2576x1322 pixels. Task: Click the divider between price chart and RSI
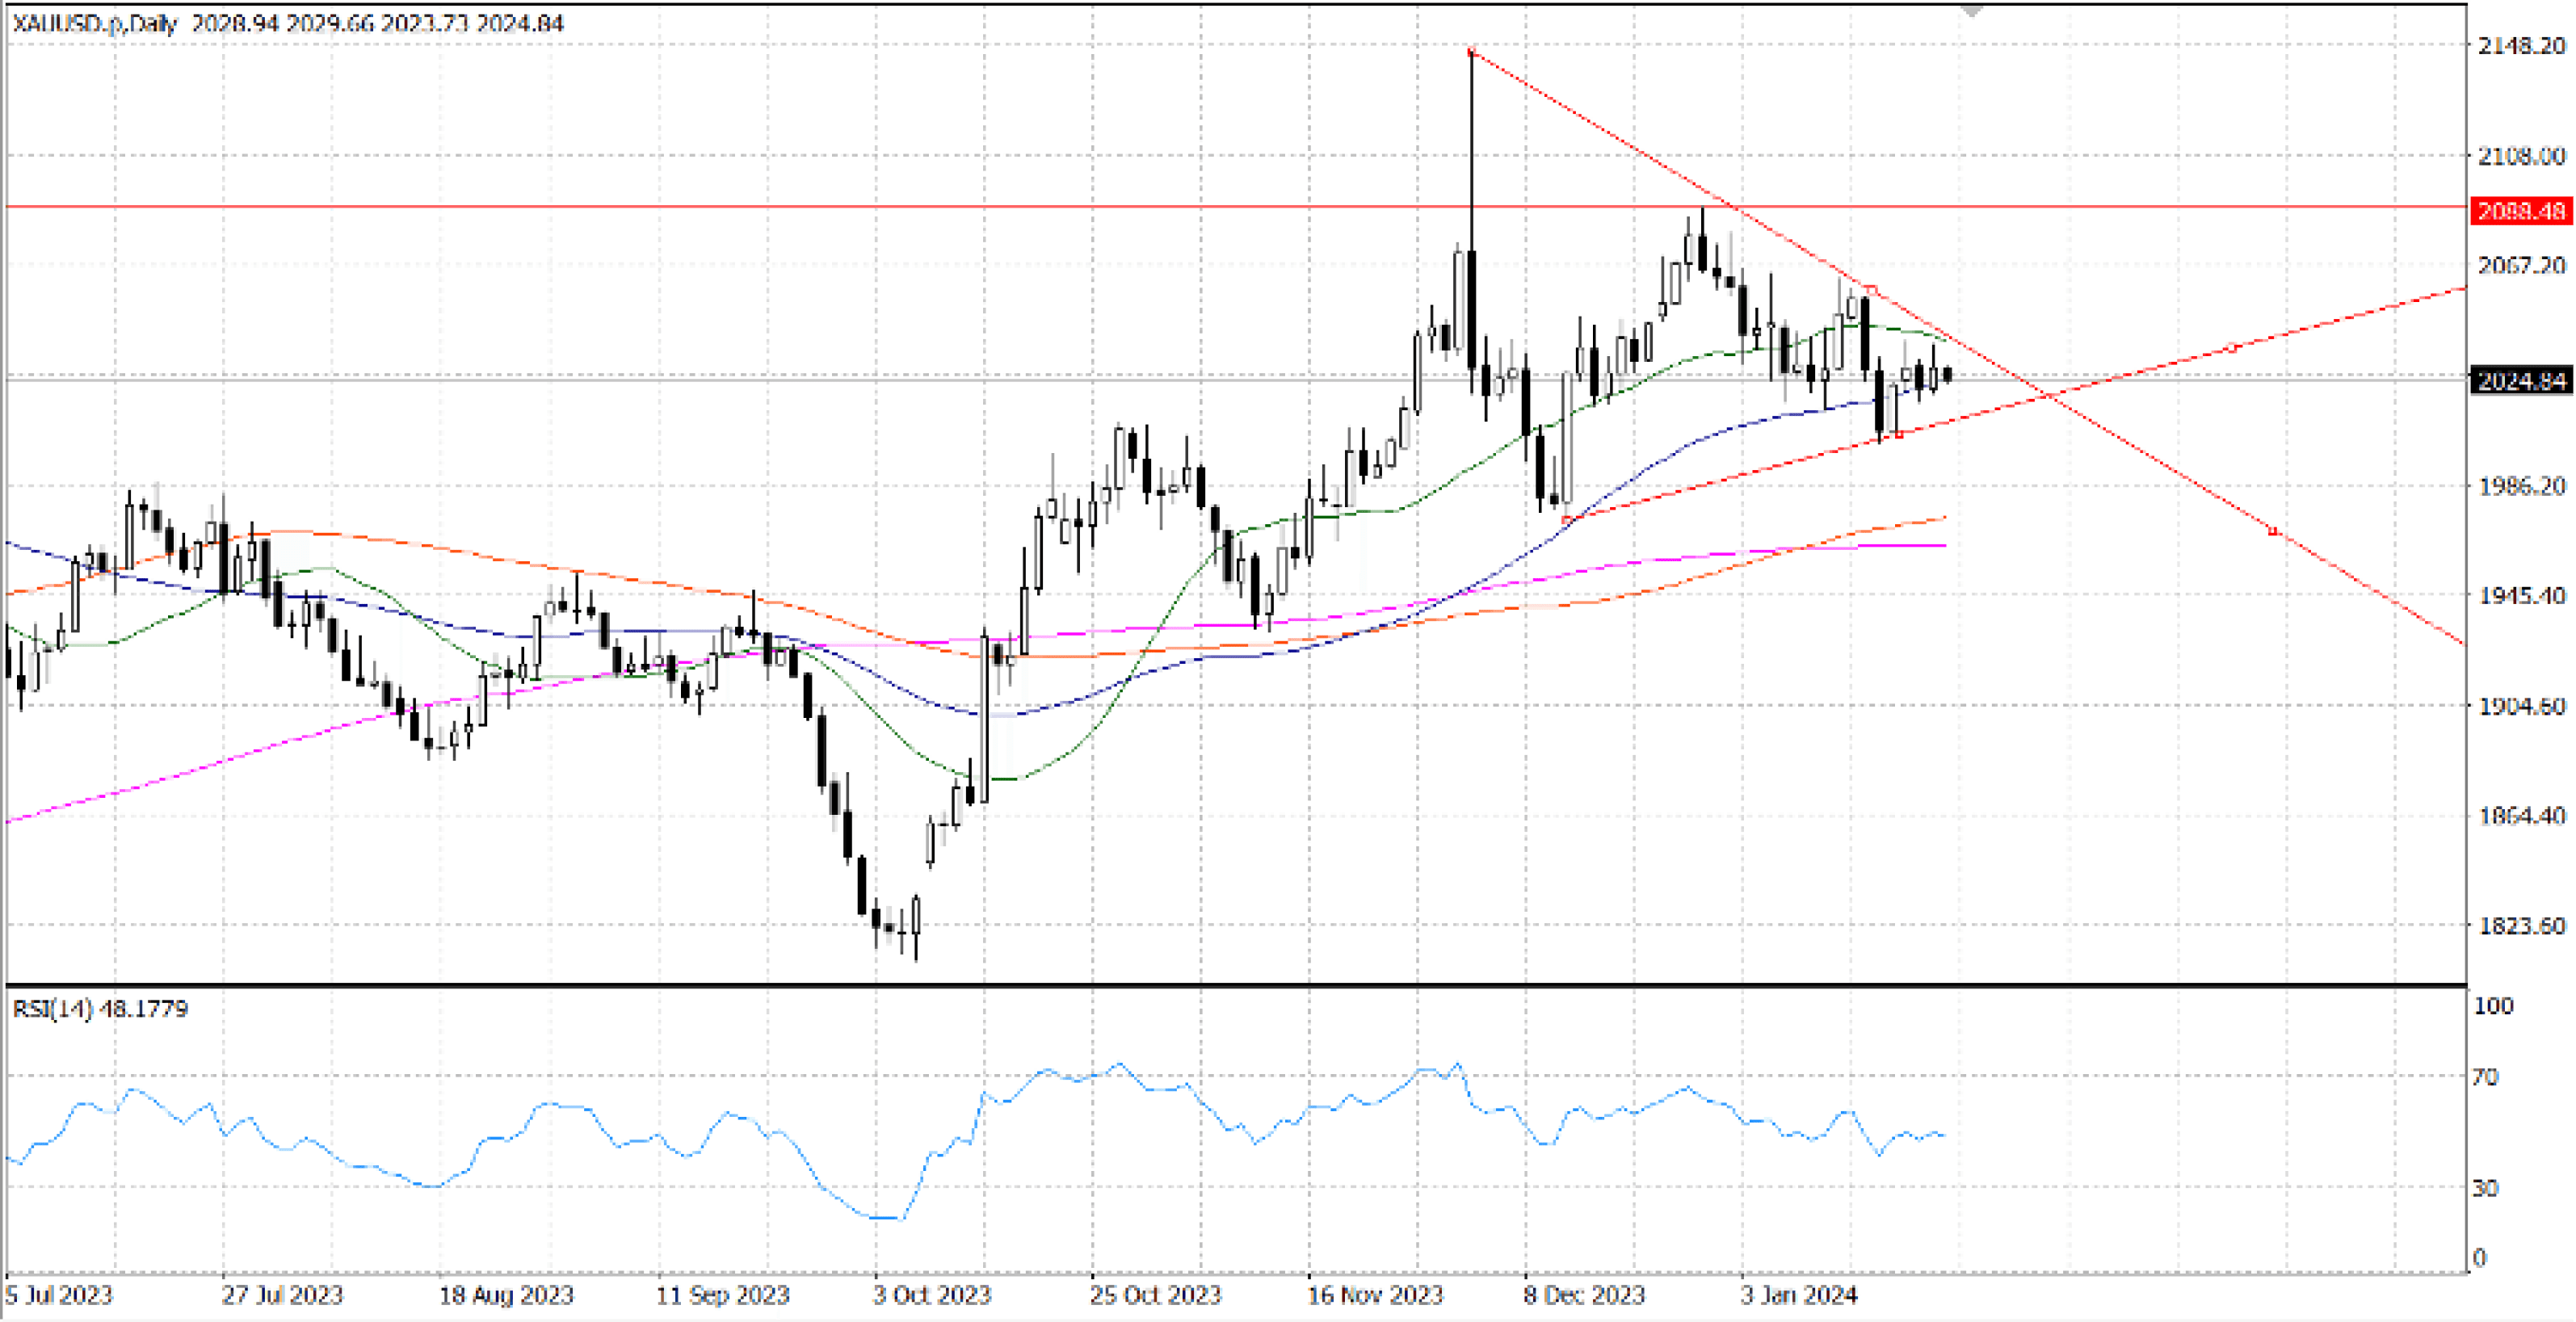pyautogui.click(x=1200, y=986)
